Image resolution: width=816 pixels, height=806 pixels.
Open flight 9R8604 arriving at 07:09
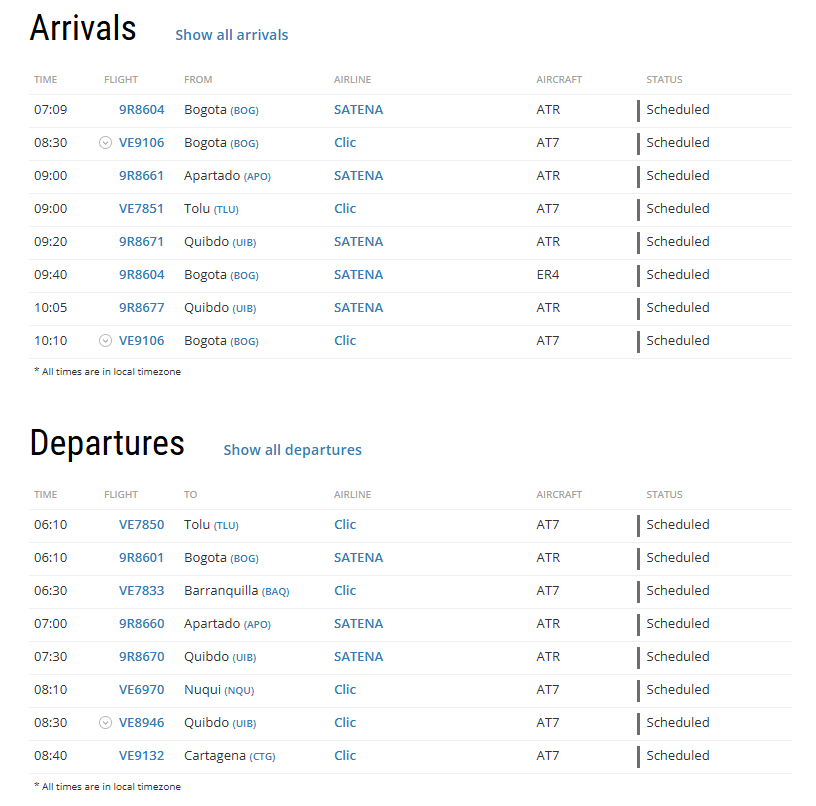(142, 110)
